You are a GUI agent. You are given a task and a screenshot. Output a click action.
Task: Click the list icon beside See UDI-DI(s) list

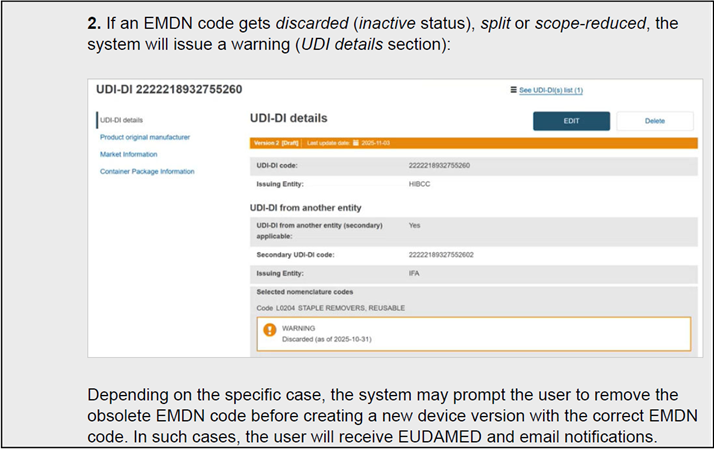click(513, 90)
